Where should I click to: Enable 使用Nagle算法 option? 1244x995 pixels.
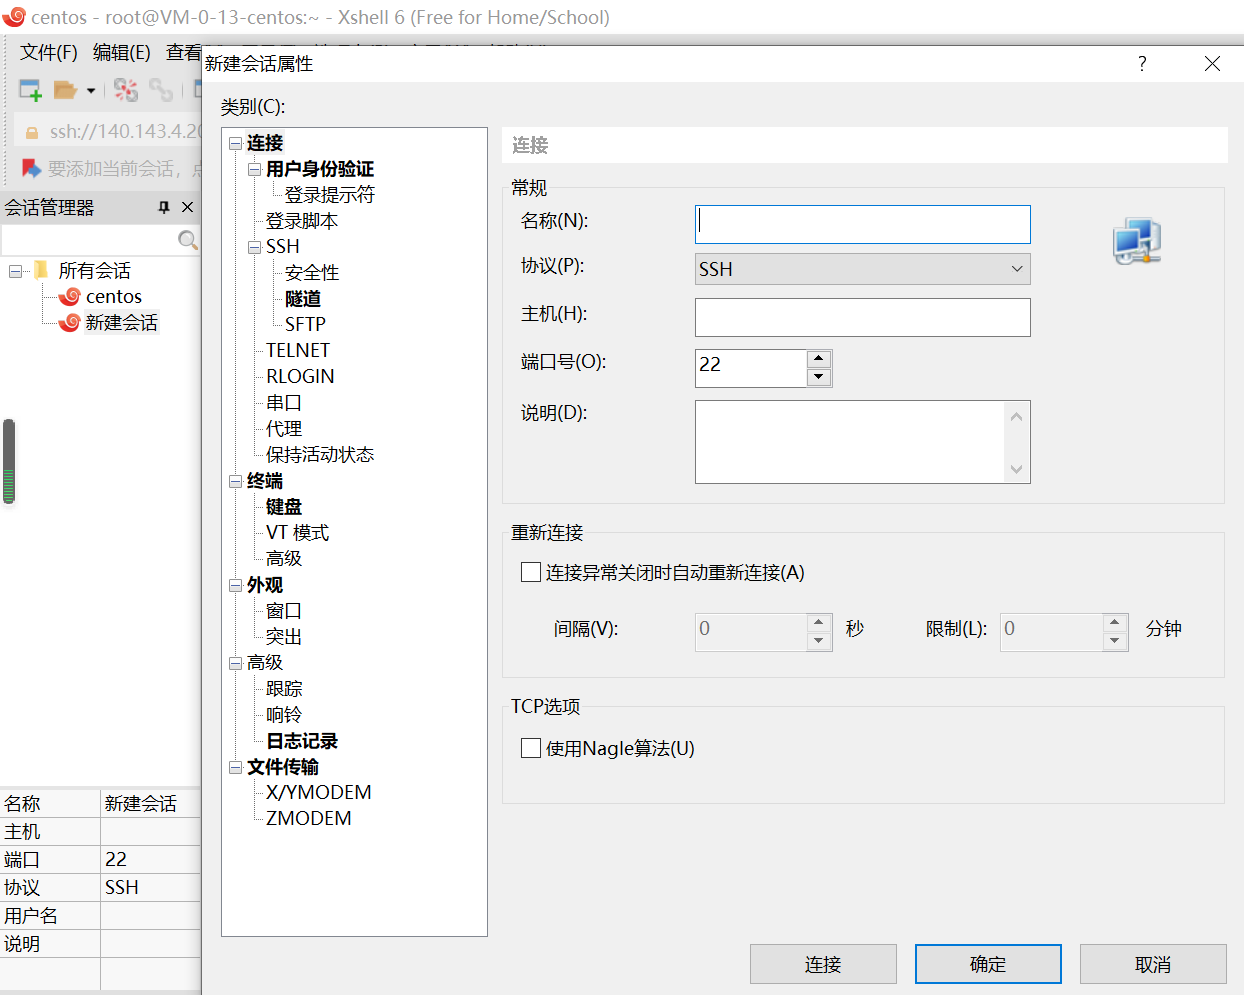[x=531, y=748]
